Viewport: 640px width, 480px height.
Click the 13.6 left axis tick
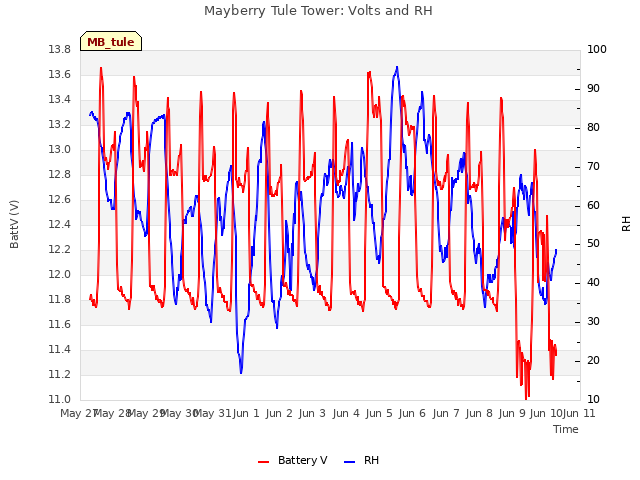(60, 74)
